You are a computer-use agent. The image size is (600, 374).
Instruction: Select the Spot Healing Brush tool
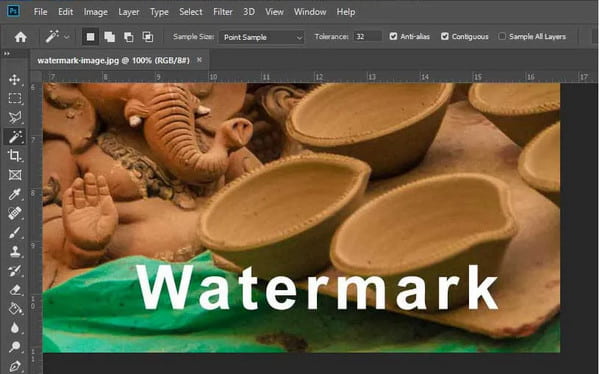click(15, 213)
